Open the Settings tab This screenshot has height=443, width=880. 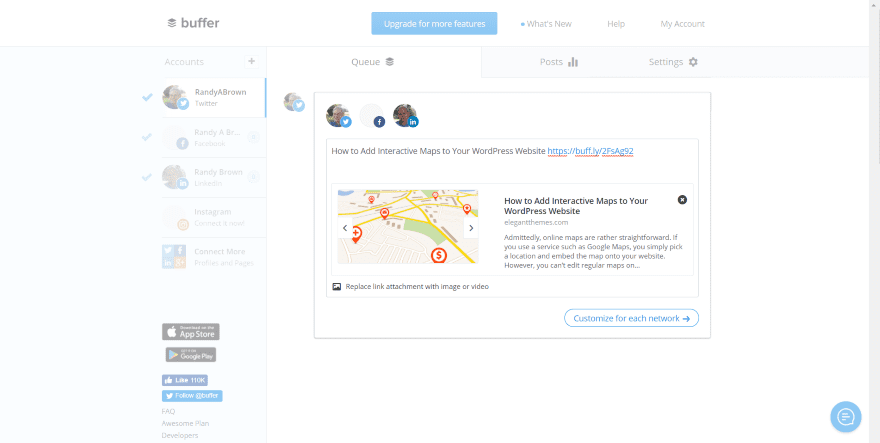click(x=673, y=62)
